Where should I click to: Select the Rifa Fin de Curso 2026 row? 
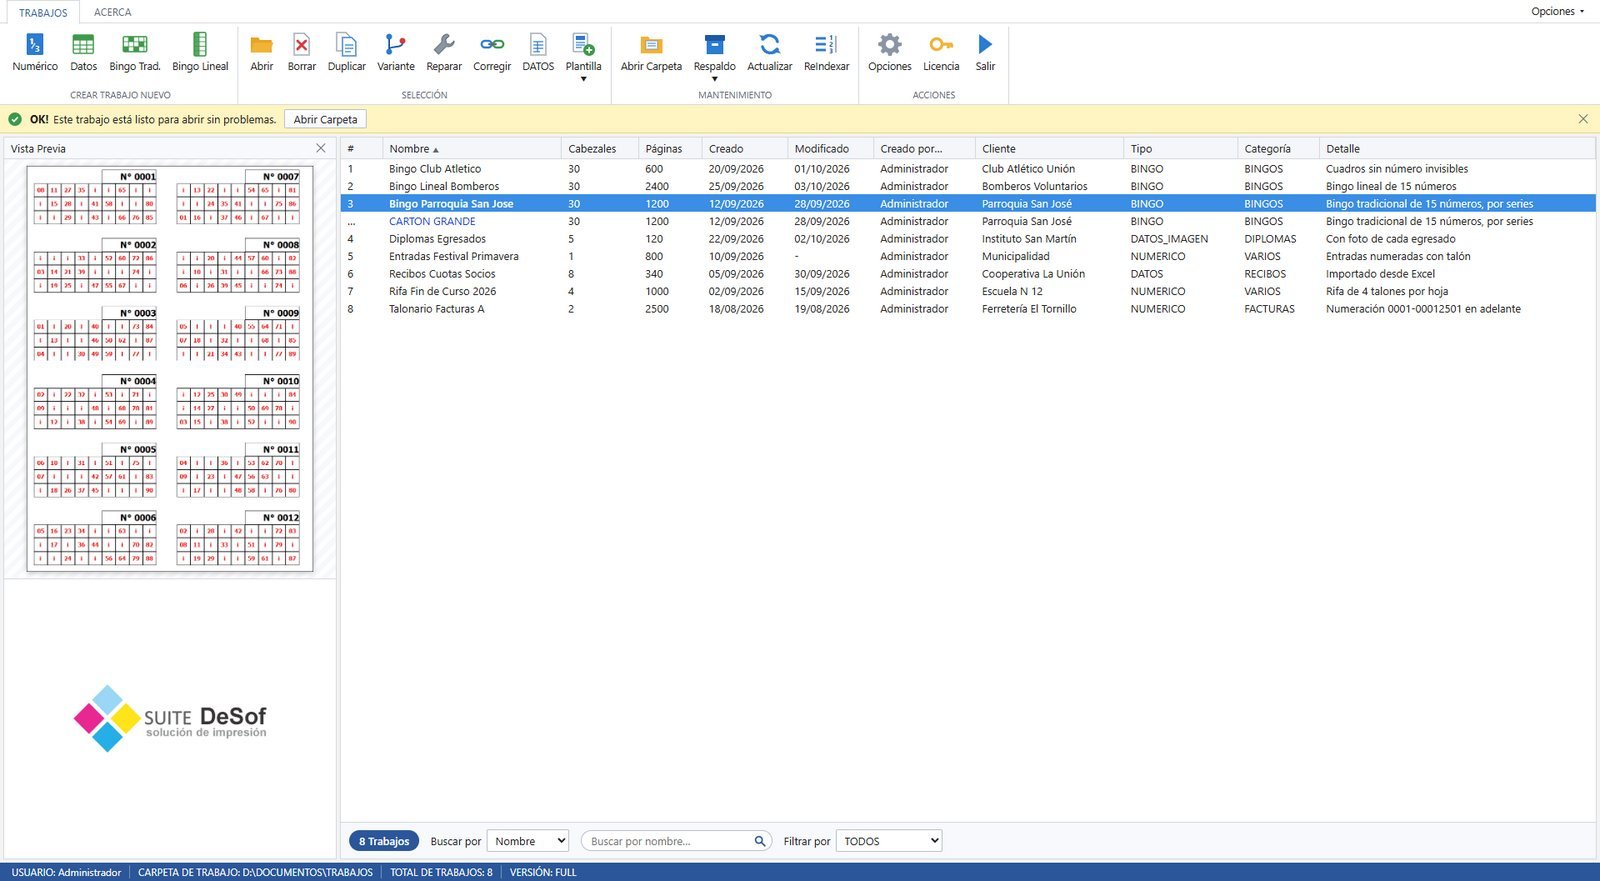tap(968, 291)
